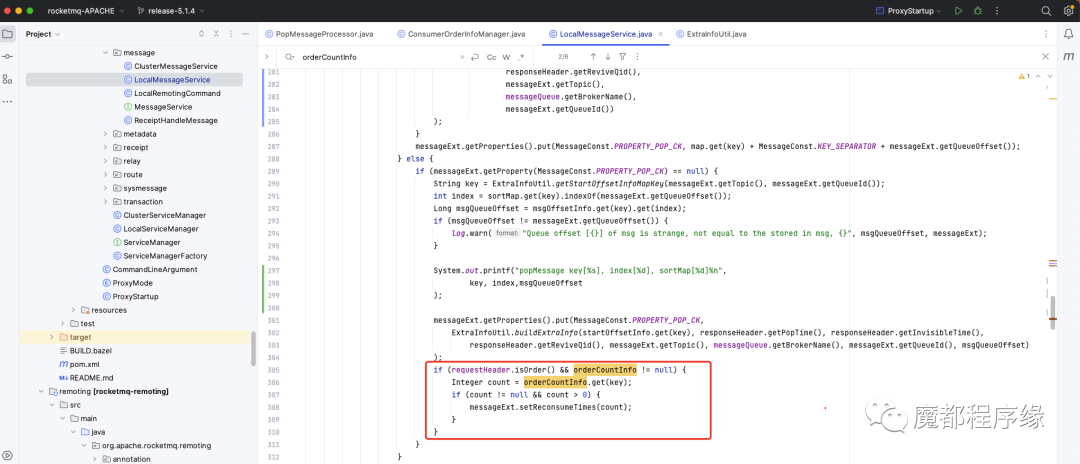
Task: Go to previous search occurrence
Action: tap(593, 56)
